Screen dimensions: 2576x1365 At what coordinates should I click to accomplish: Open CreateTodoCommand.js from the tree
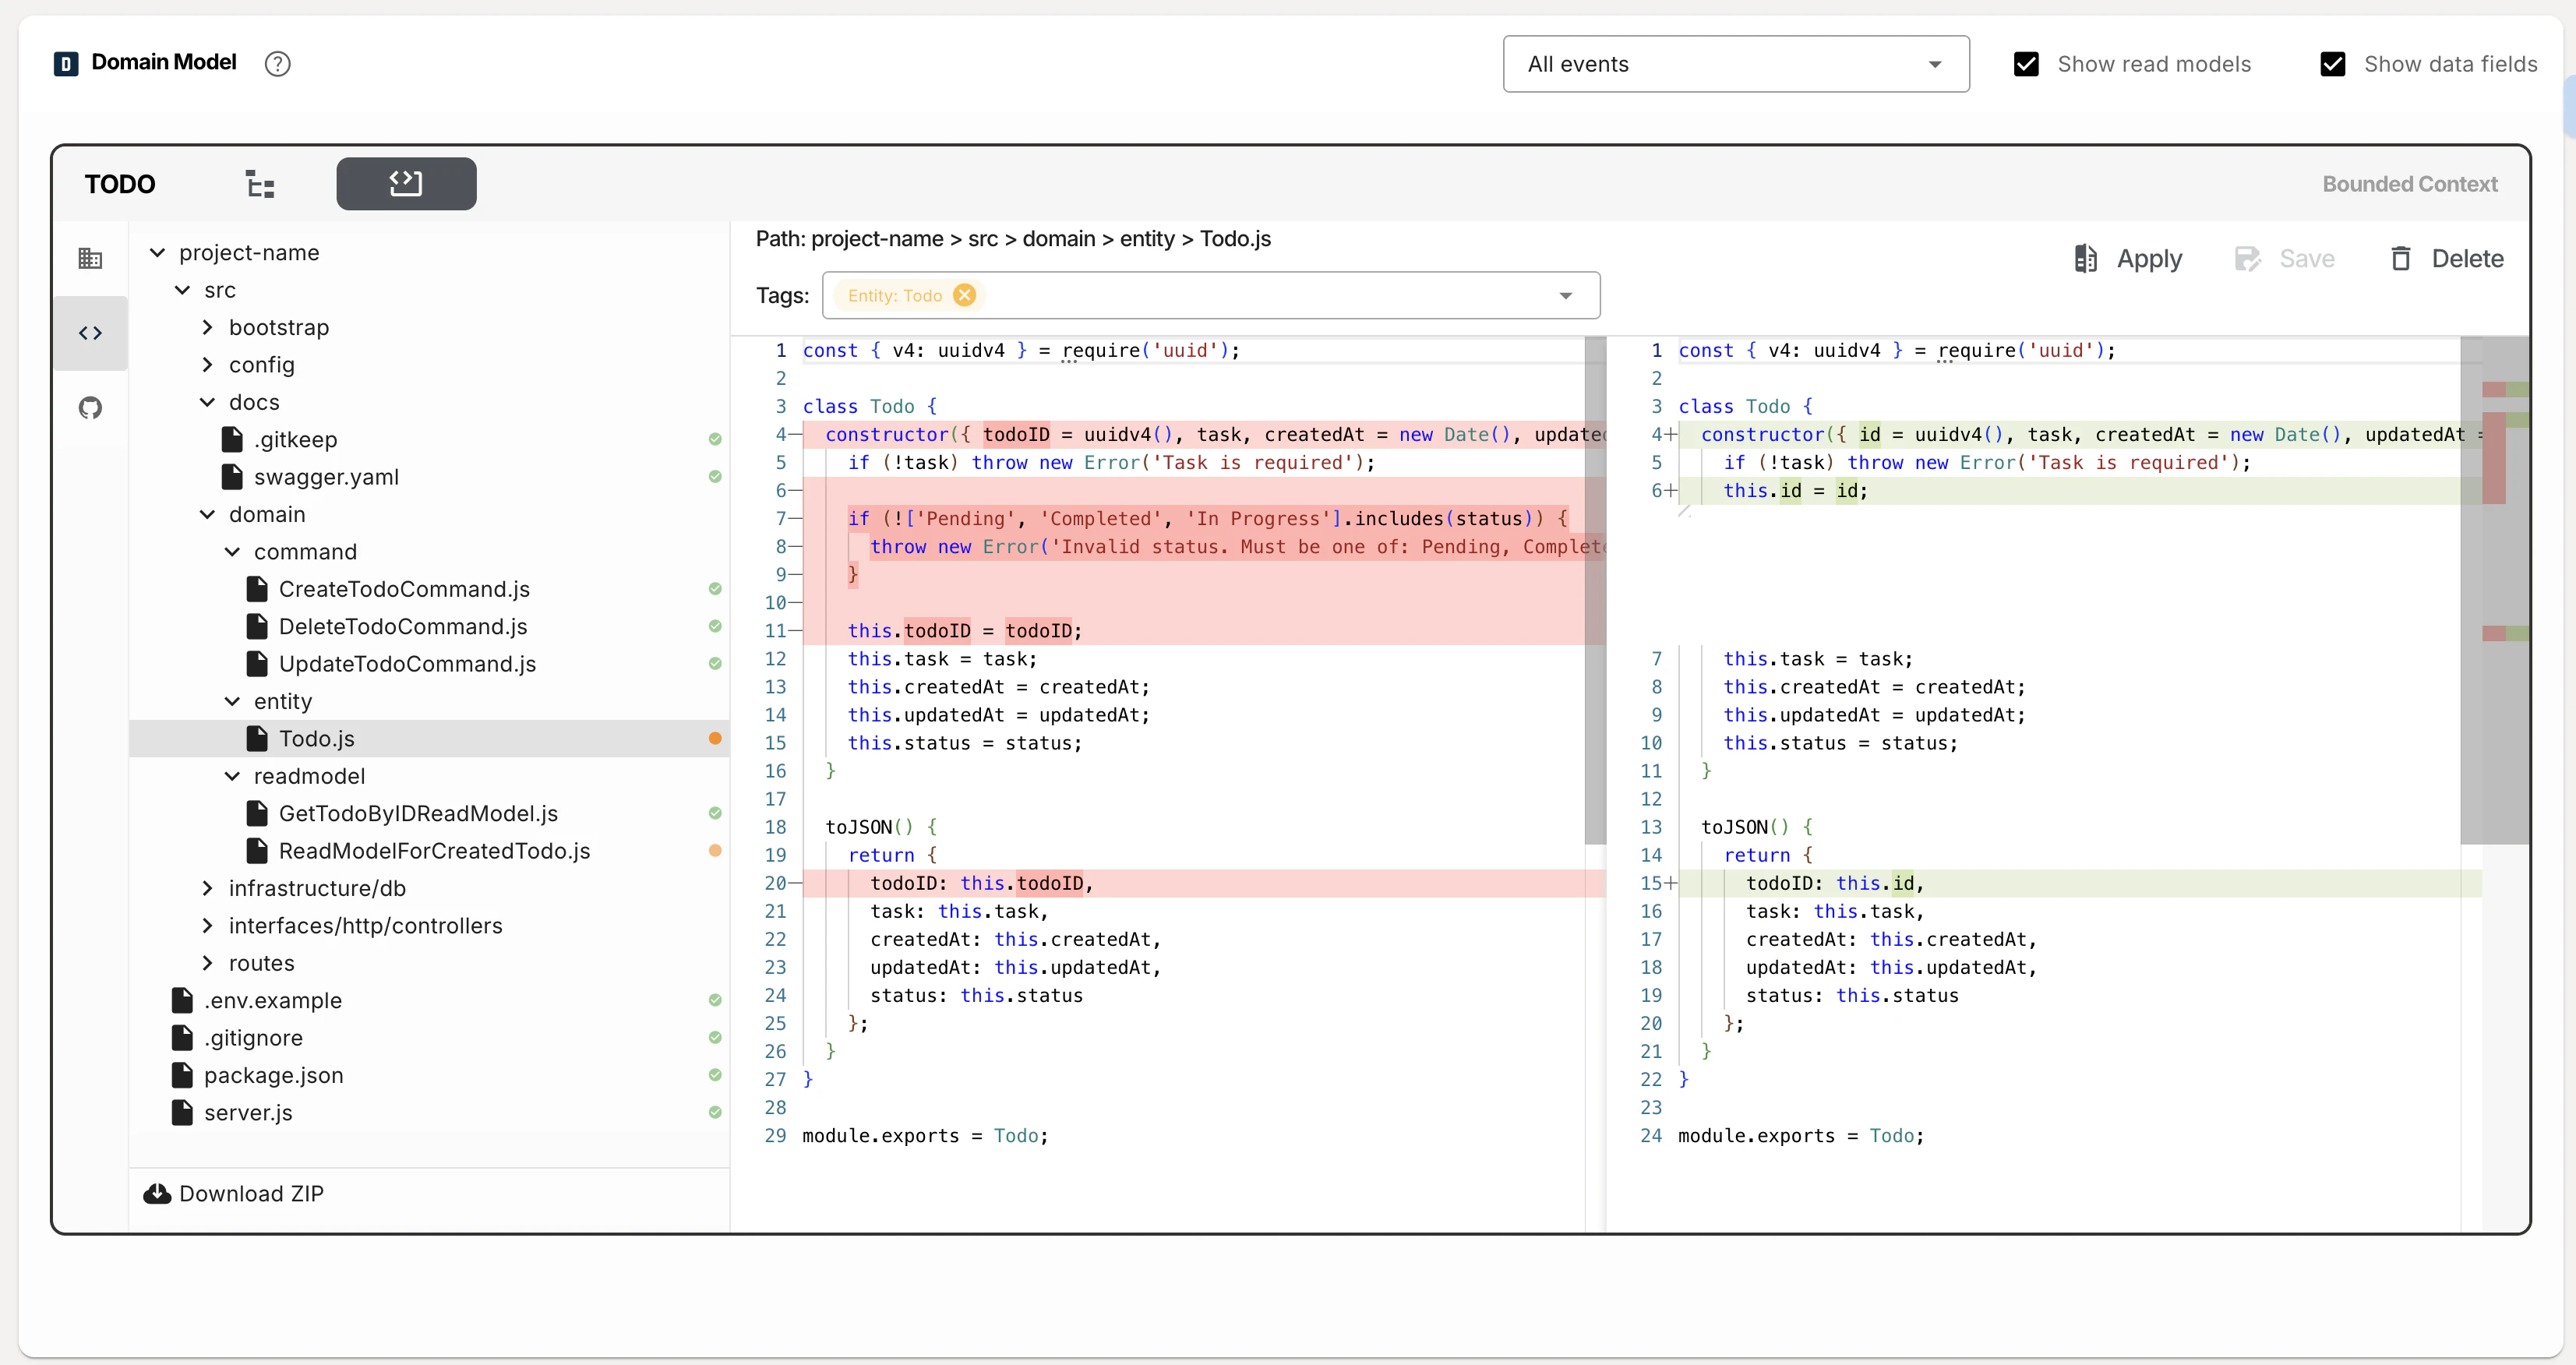tap(404, 589)
